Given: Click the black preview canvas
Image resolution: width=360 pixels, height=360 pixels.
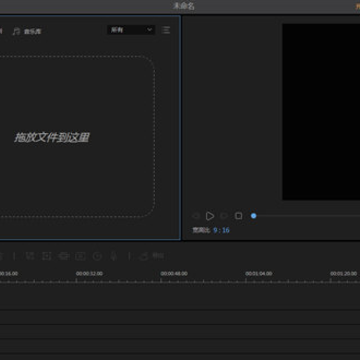Looking at the screenshot, I should [x=321, y=112].
